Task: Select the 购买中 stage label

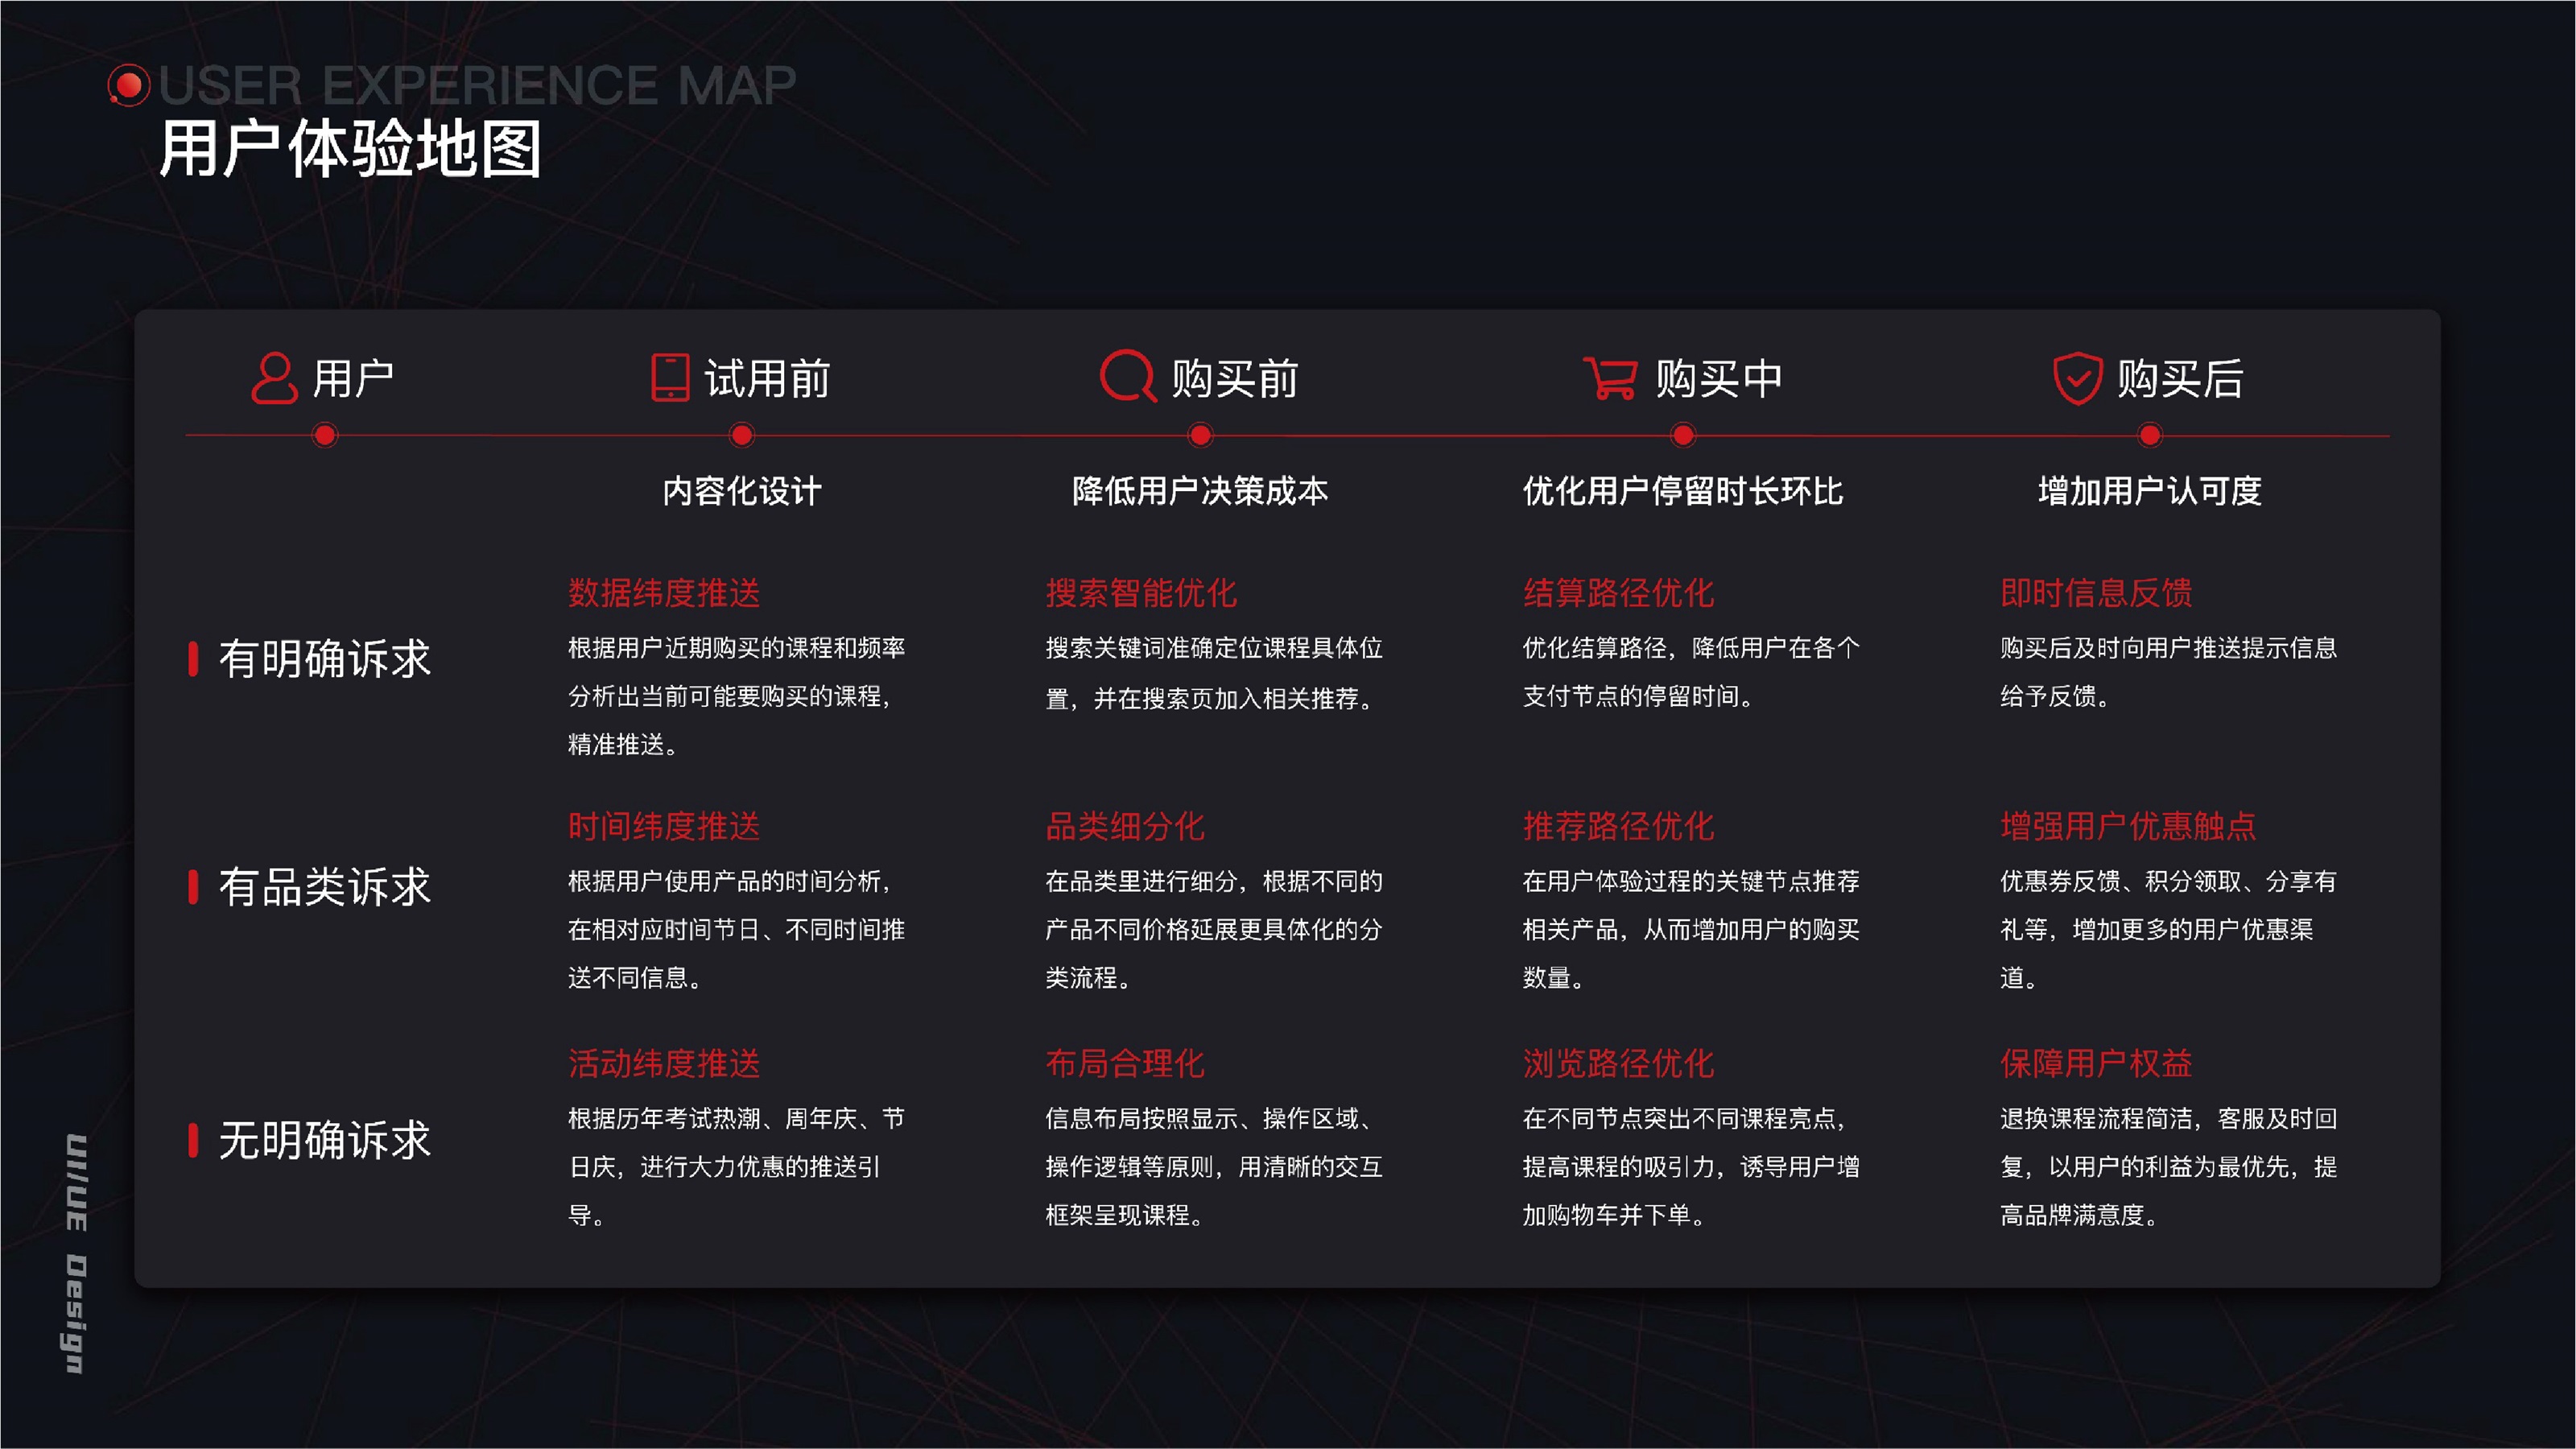Action: click(1719, 379)
